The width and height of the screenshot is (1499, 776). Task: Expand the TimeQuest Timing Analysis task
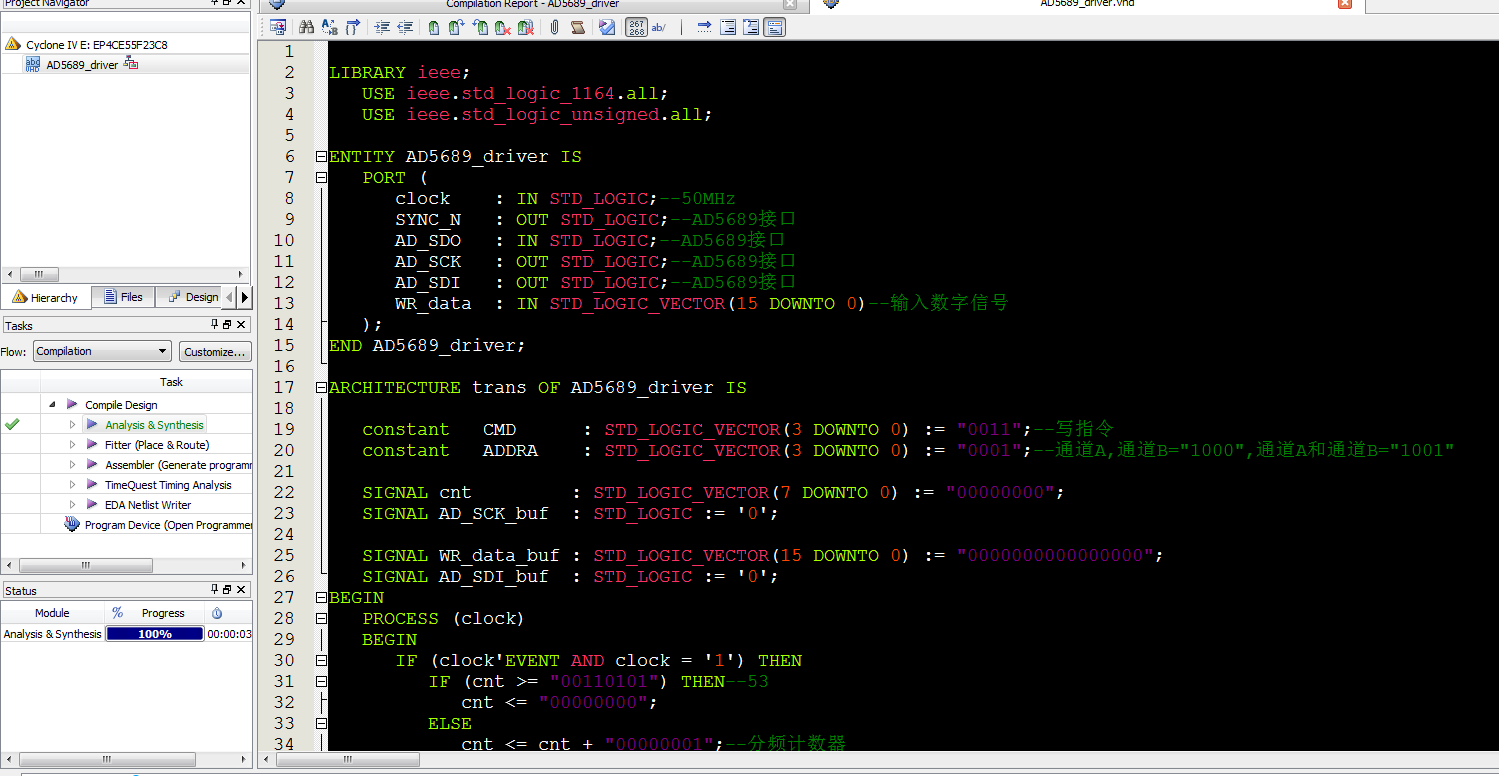tap(72, 485)
